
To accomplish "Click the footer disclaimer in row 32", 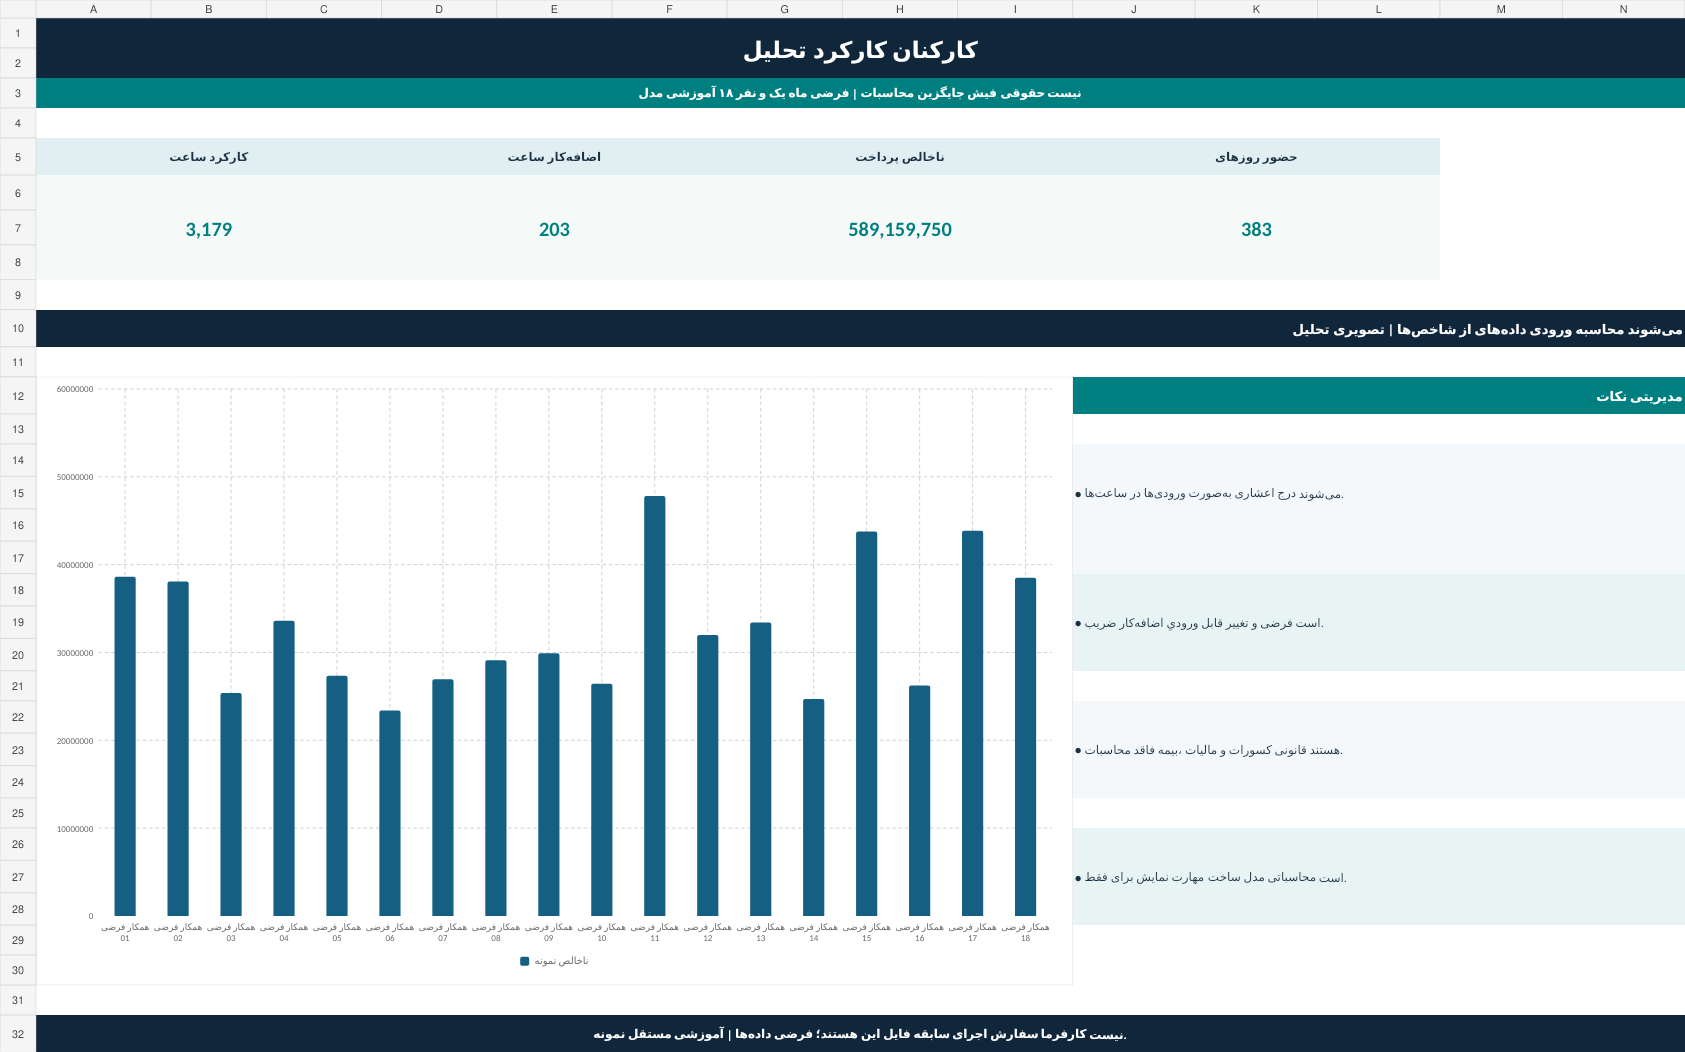I will point(860,1034).
